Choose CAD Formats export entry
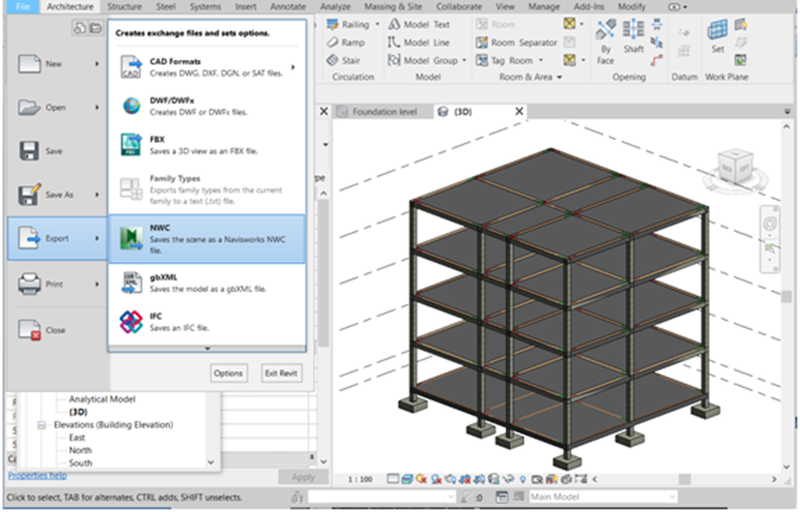800x512 pixels. (207, 67)
